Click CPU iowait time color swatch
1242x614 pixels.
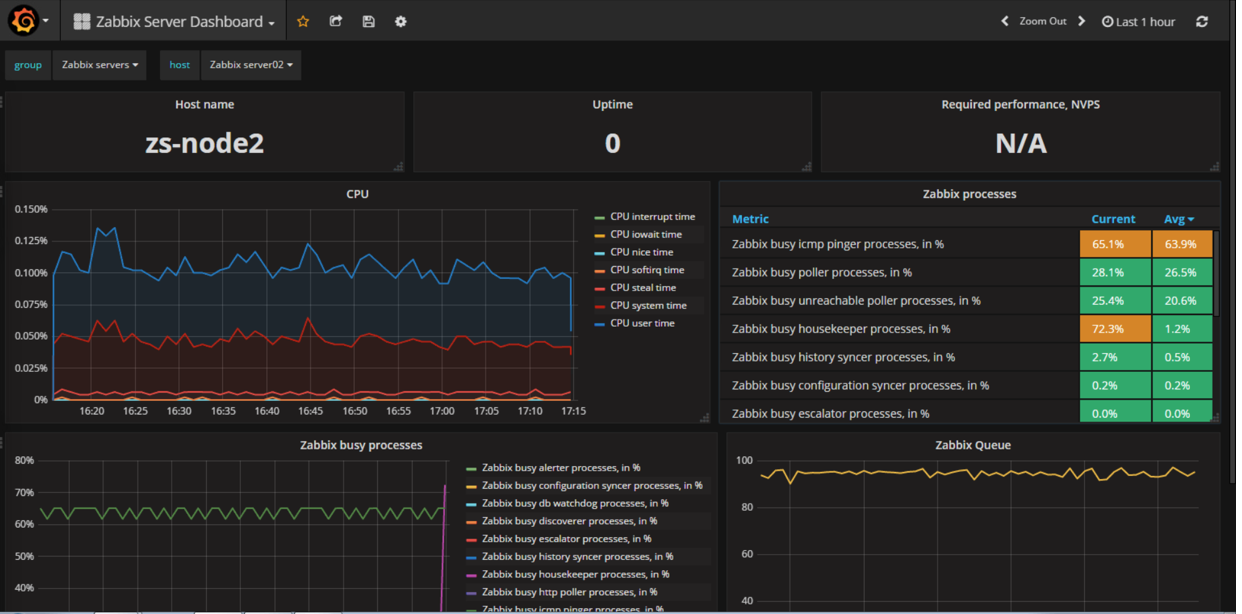tap(600, 235)
